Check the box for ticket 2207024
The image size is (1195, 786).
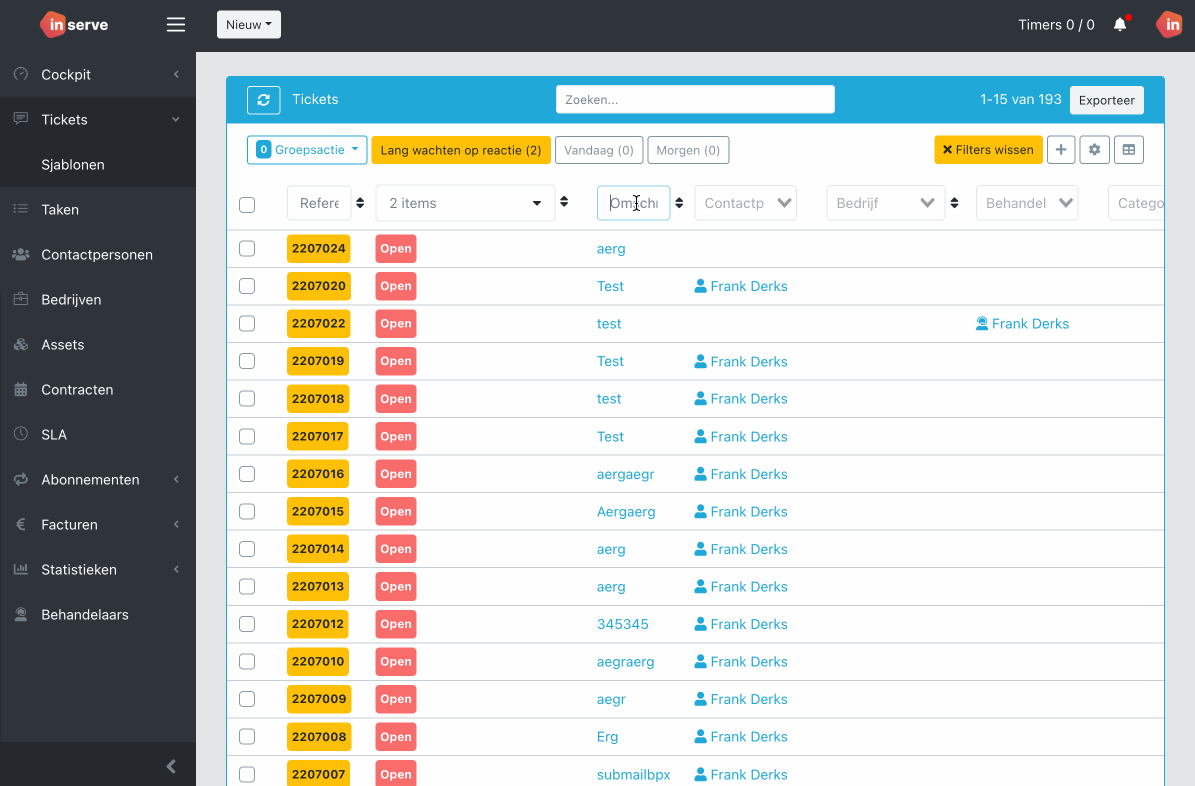247,249
